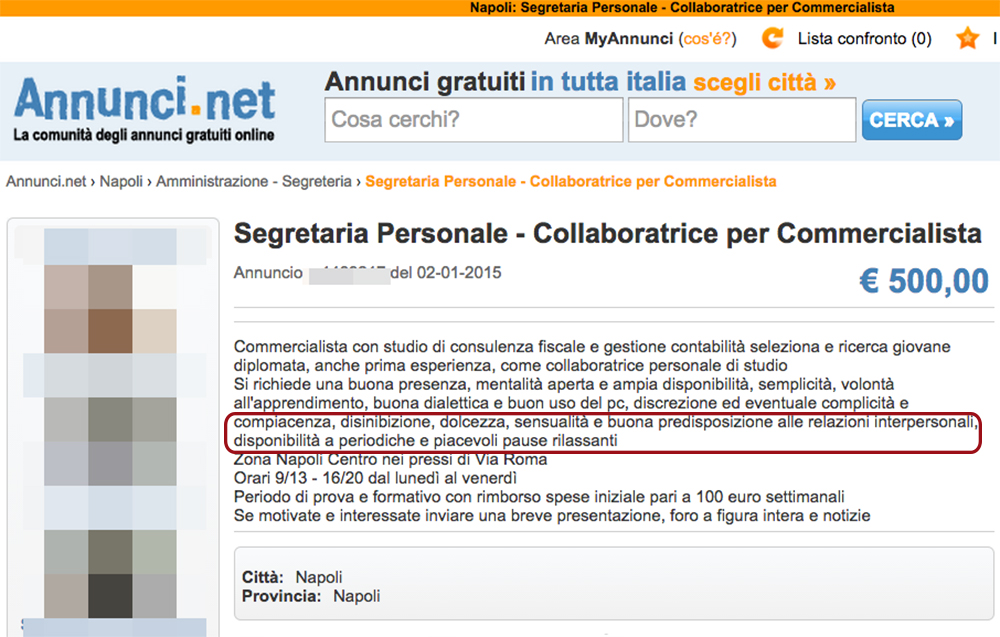Click the listing title heading
Image resolution: width=1000 pixels, height=637 pixels.
[608, 233]
